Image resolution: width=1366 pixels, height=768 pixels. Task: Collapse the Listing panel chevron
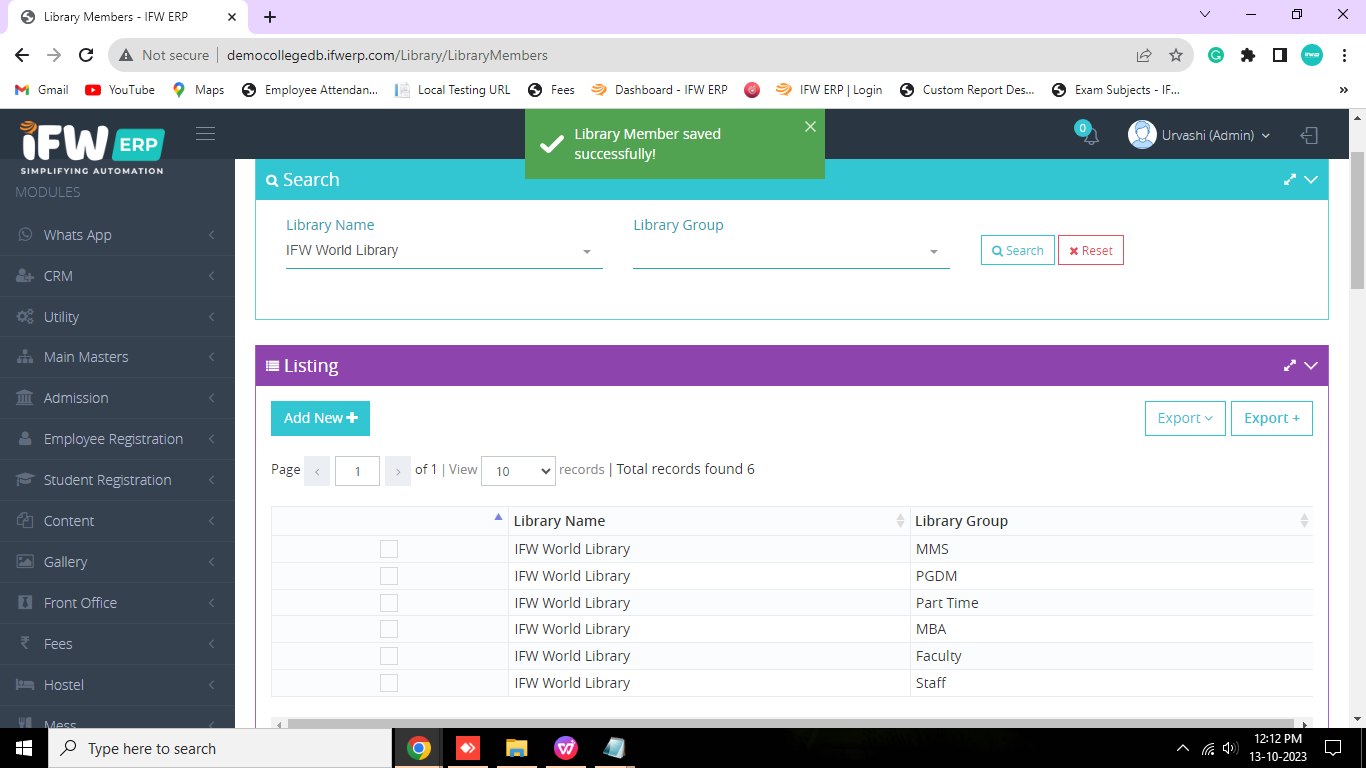[1311, 366]
